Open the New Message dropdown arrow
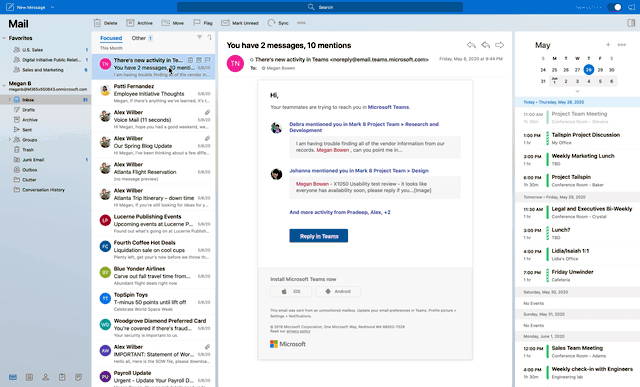Screen dimensions: 640x387 point(52,7)
